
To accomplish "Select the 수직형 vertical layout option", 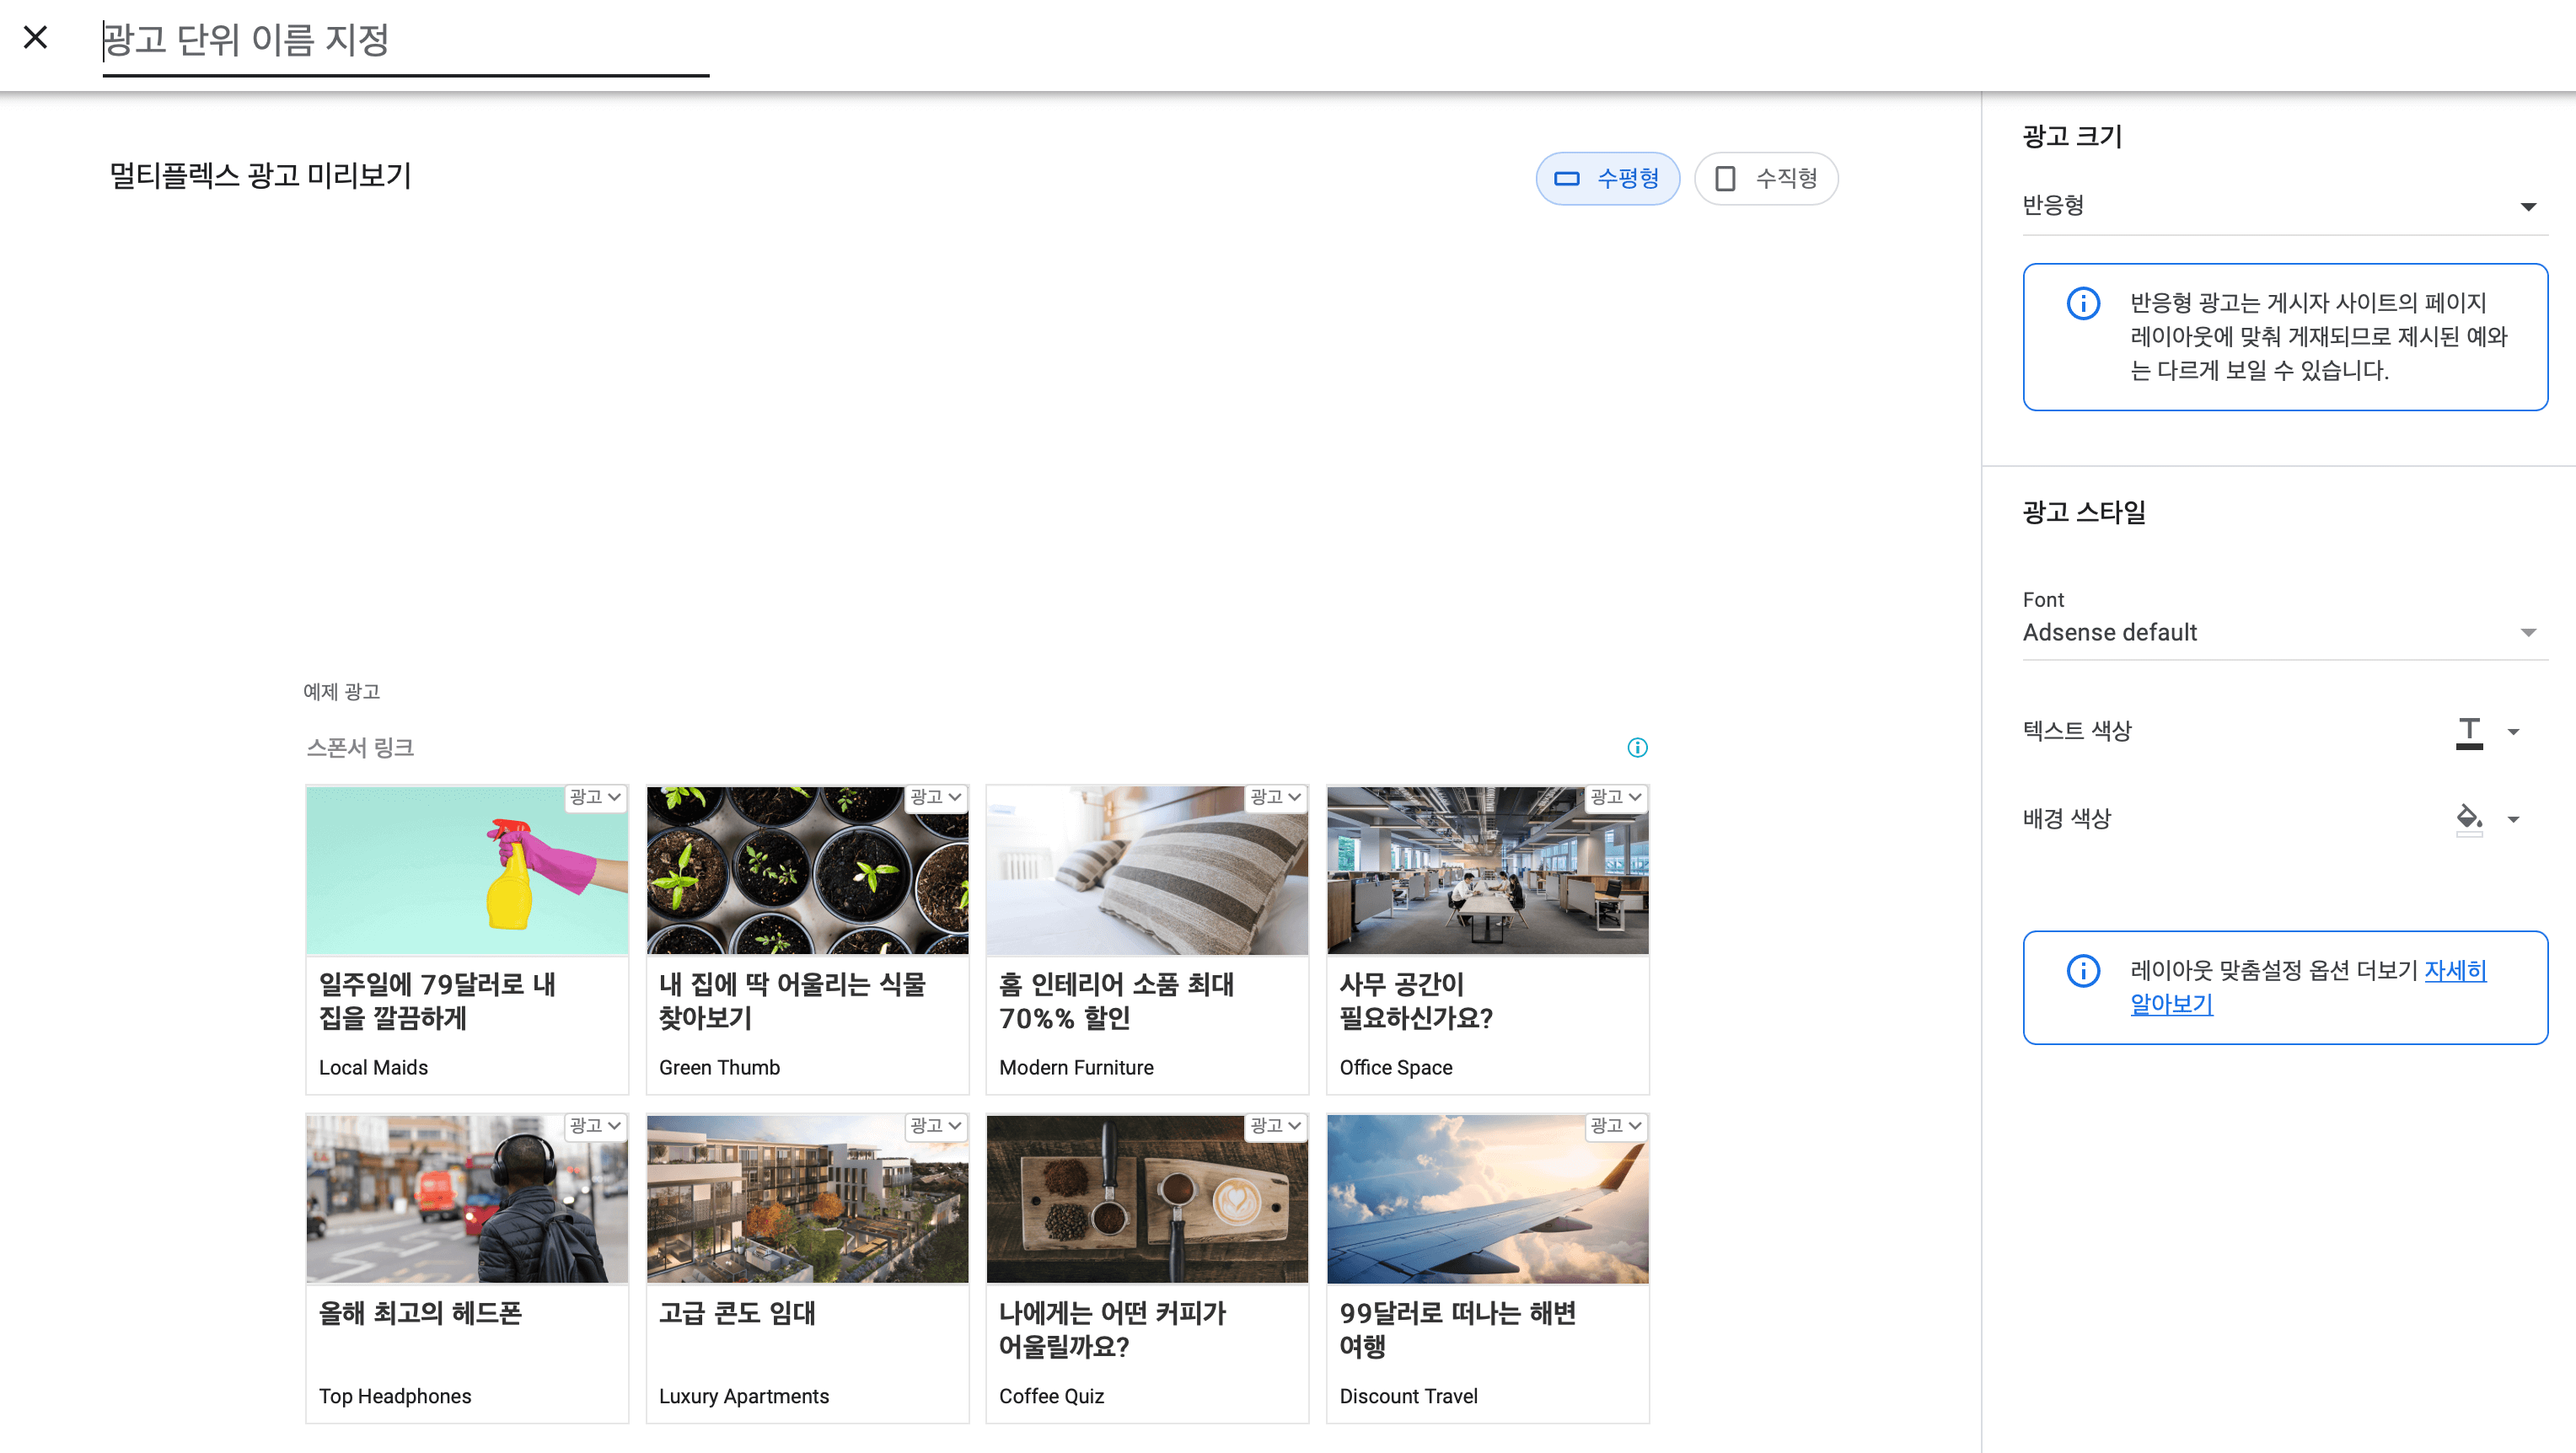I will click(1766, 178).
